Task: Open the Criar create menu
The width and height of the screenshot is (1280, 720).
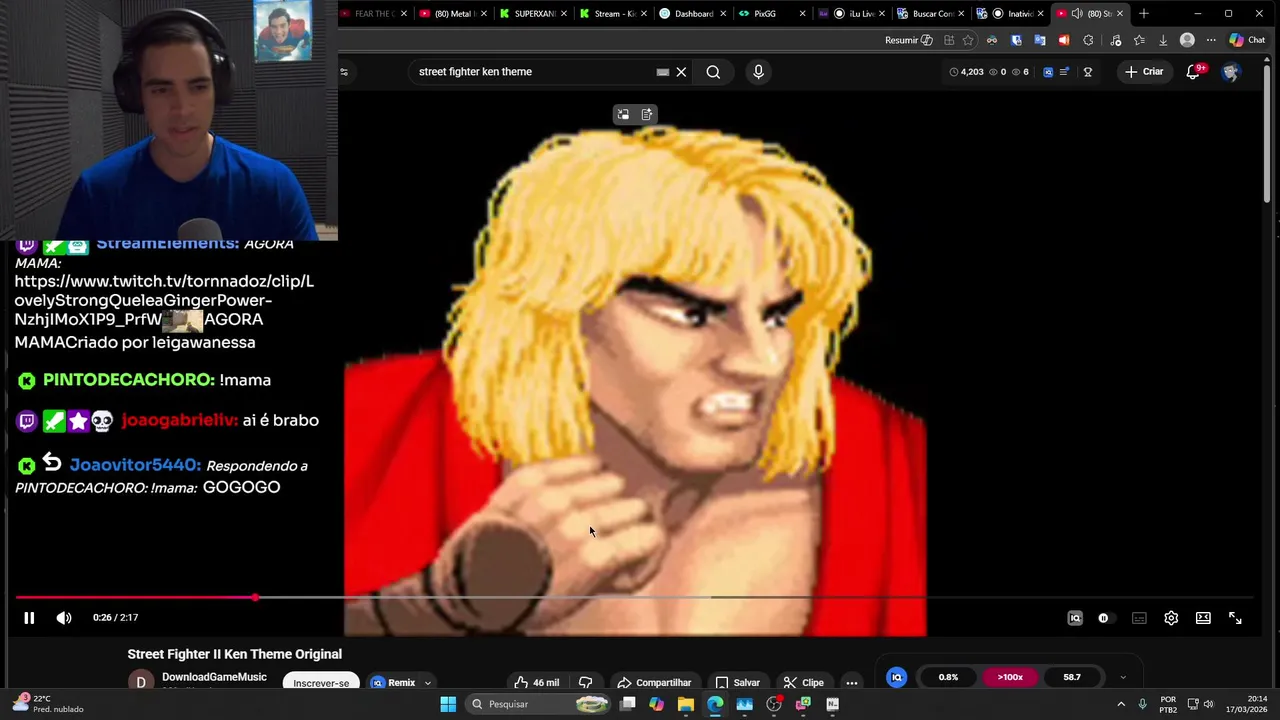Action: click(x=1144, y=72)
